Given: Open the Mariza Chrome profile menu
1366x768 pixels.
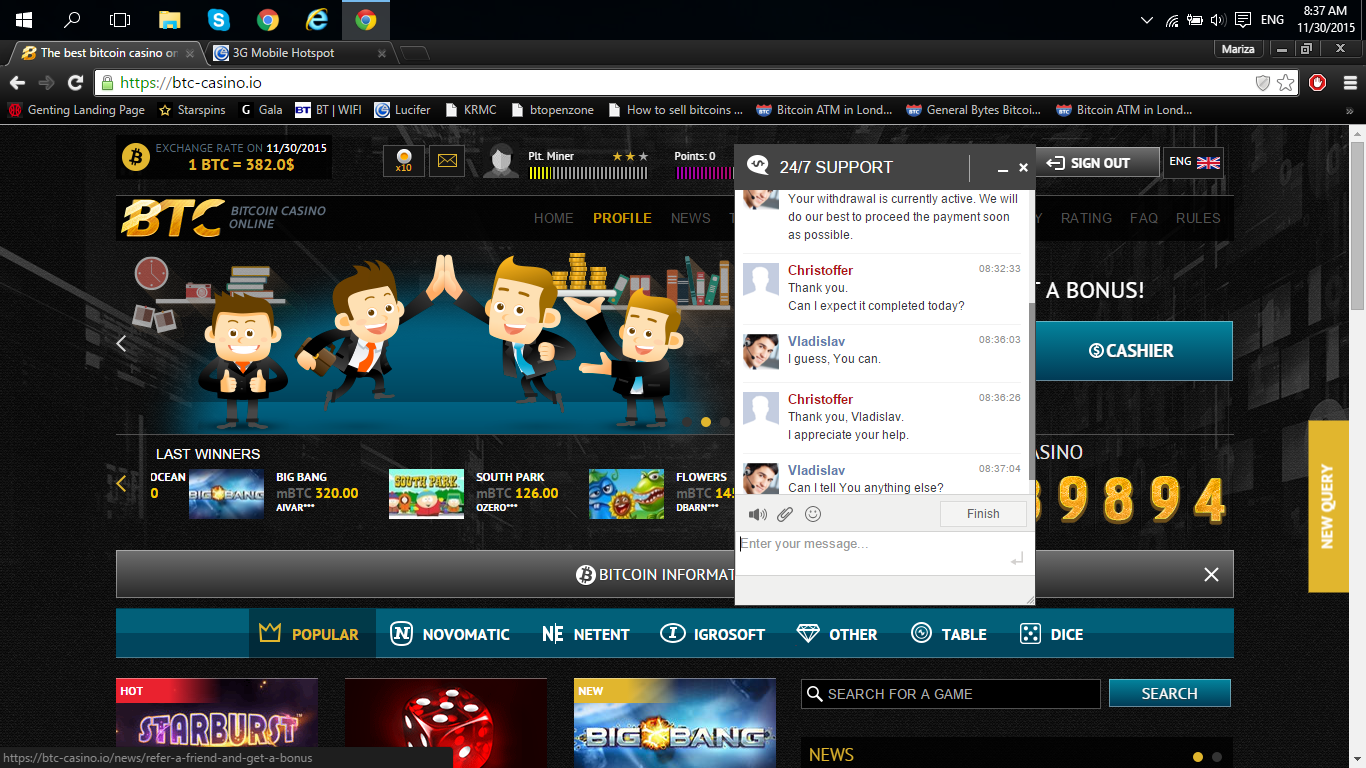Looking at the screenshot, I should tap(1238, 48).
